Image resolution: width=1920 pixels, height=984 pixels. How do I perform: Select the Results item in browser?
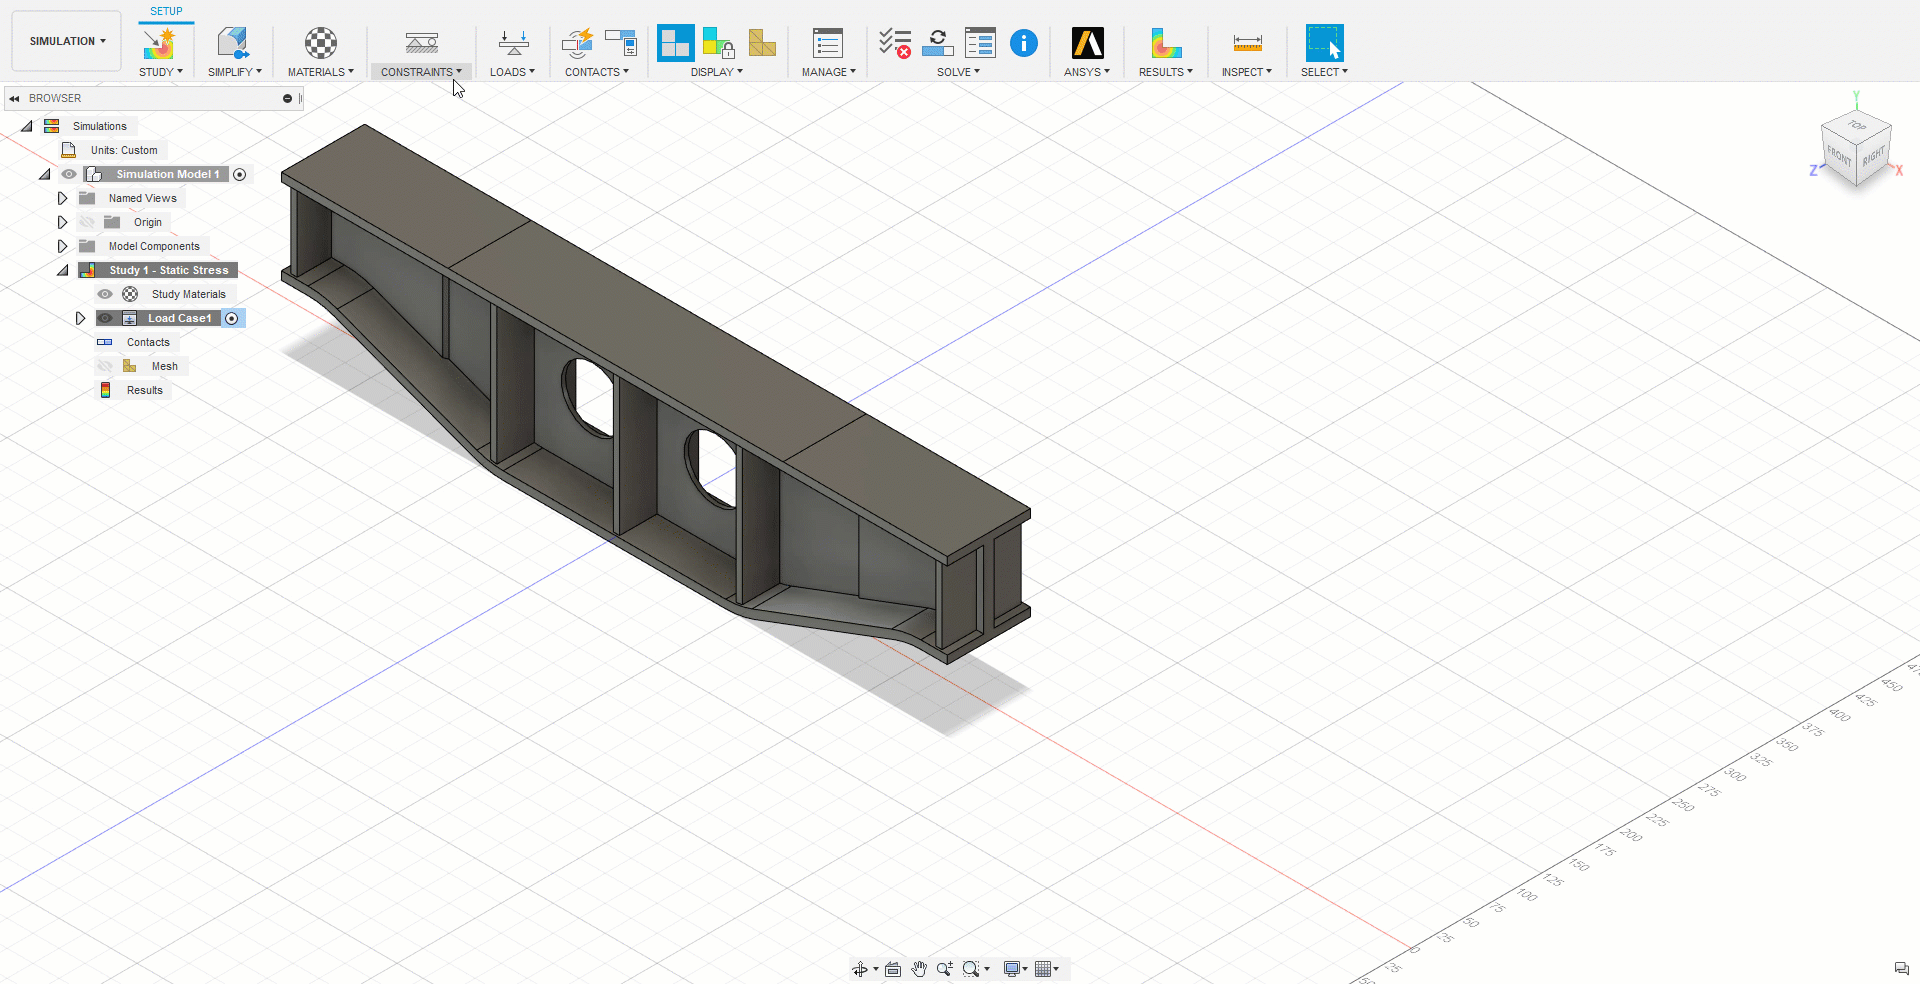[144, 390]
